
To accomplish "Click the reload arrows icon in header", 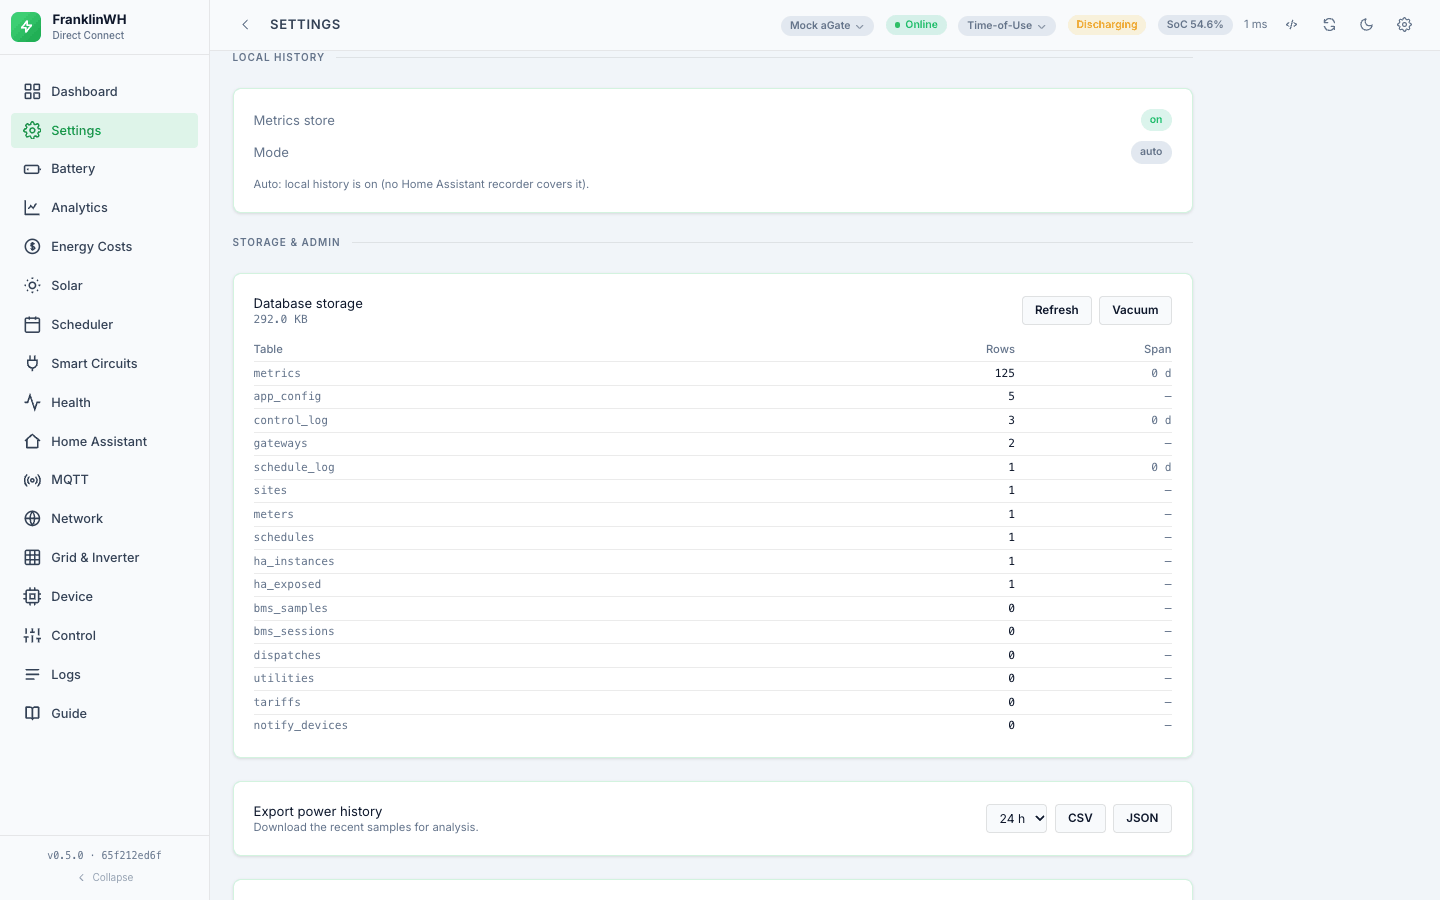I will (x=1329, y=25).
